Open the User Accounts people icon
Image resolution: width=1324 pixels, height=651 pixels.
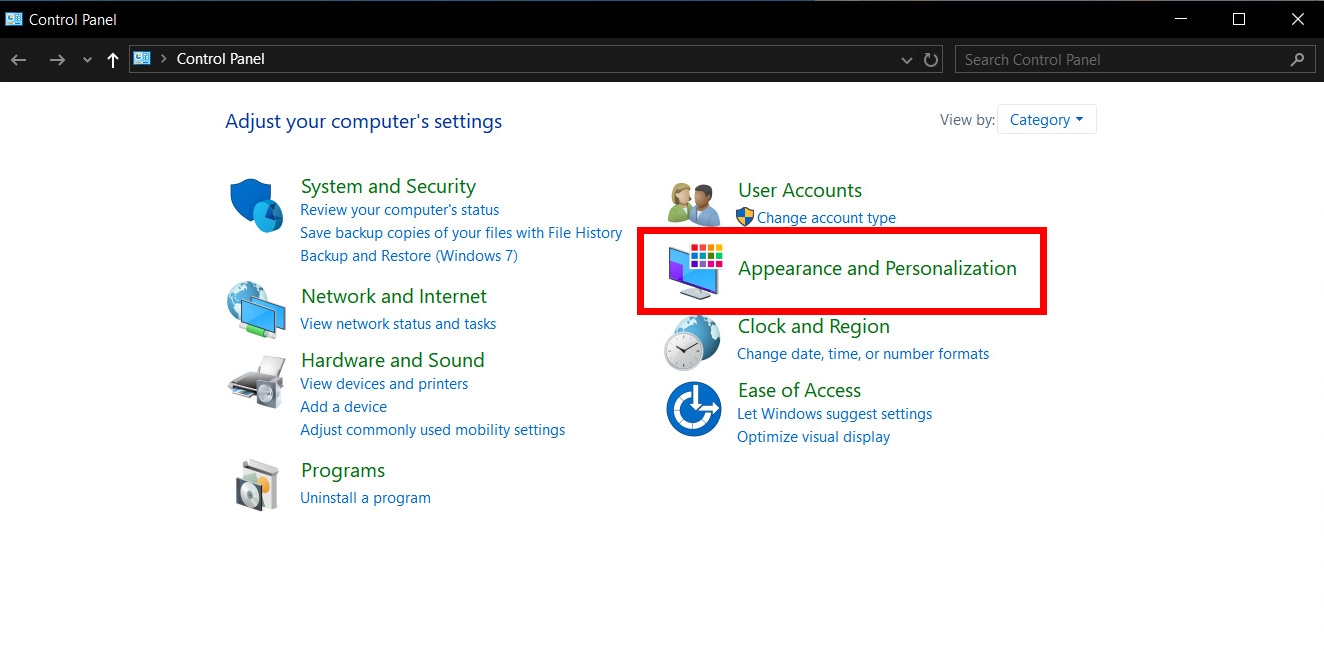click(x=694, y=204)
